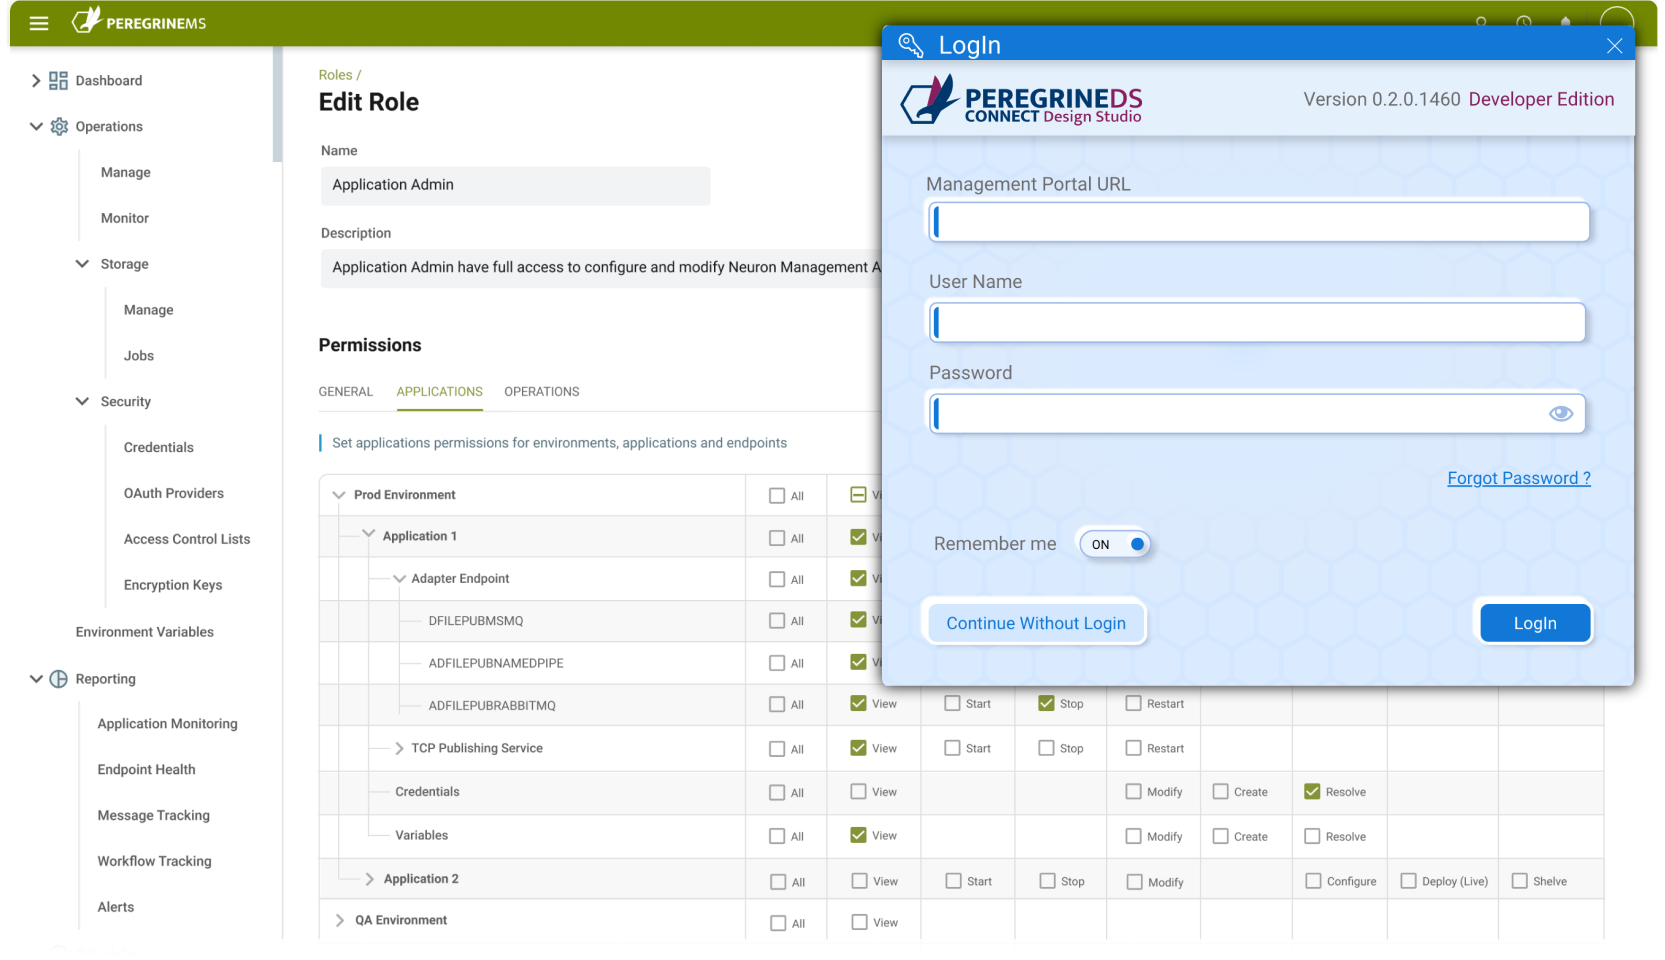This screenshot has width=1665, height=960.
Task: Edit the role Name field
Action: click(x=515, y=186)
